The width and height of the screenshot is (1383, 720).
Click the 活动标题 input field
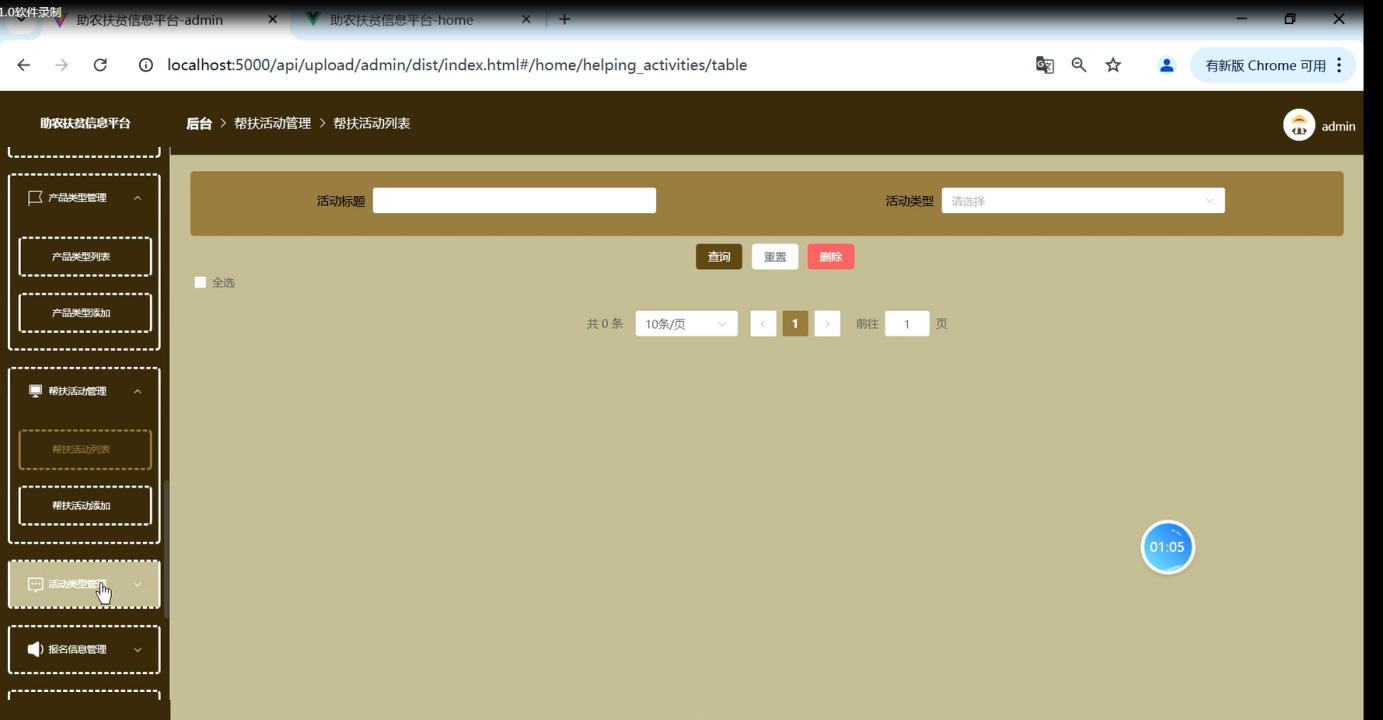514,201
